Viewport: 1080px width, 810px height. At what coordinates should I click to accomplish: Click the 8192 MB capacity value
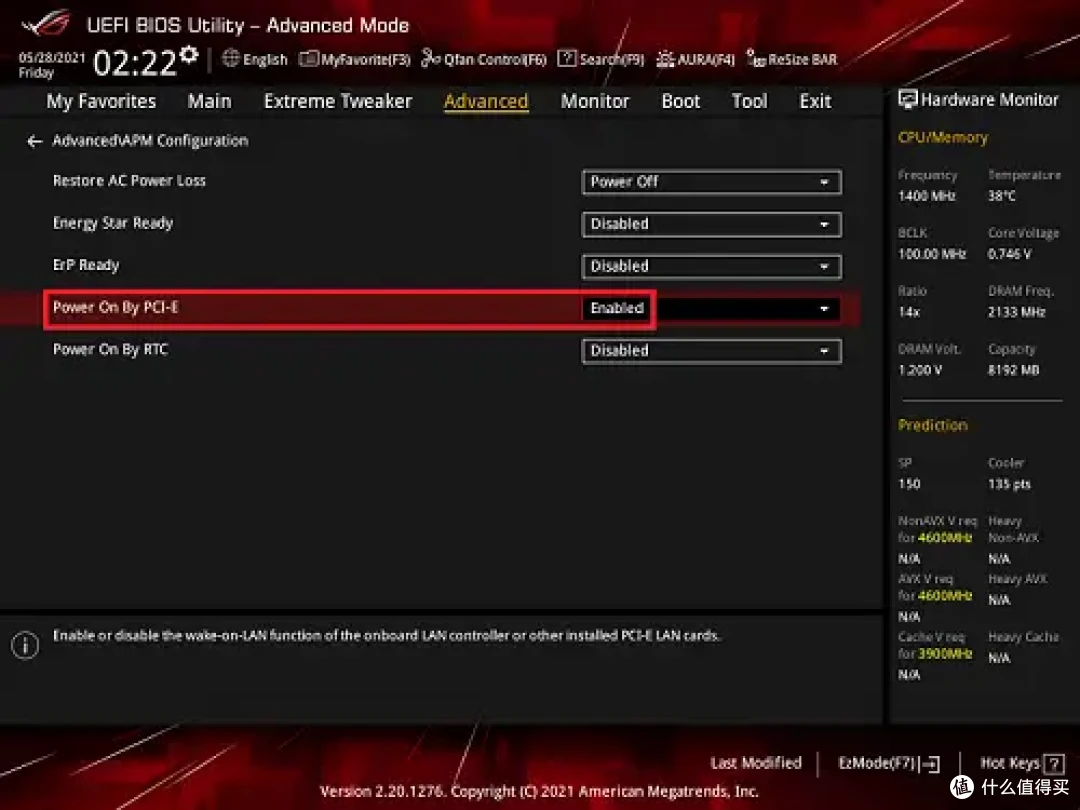pyautogui.click(x=1013, y=370)
